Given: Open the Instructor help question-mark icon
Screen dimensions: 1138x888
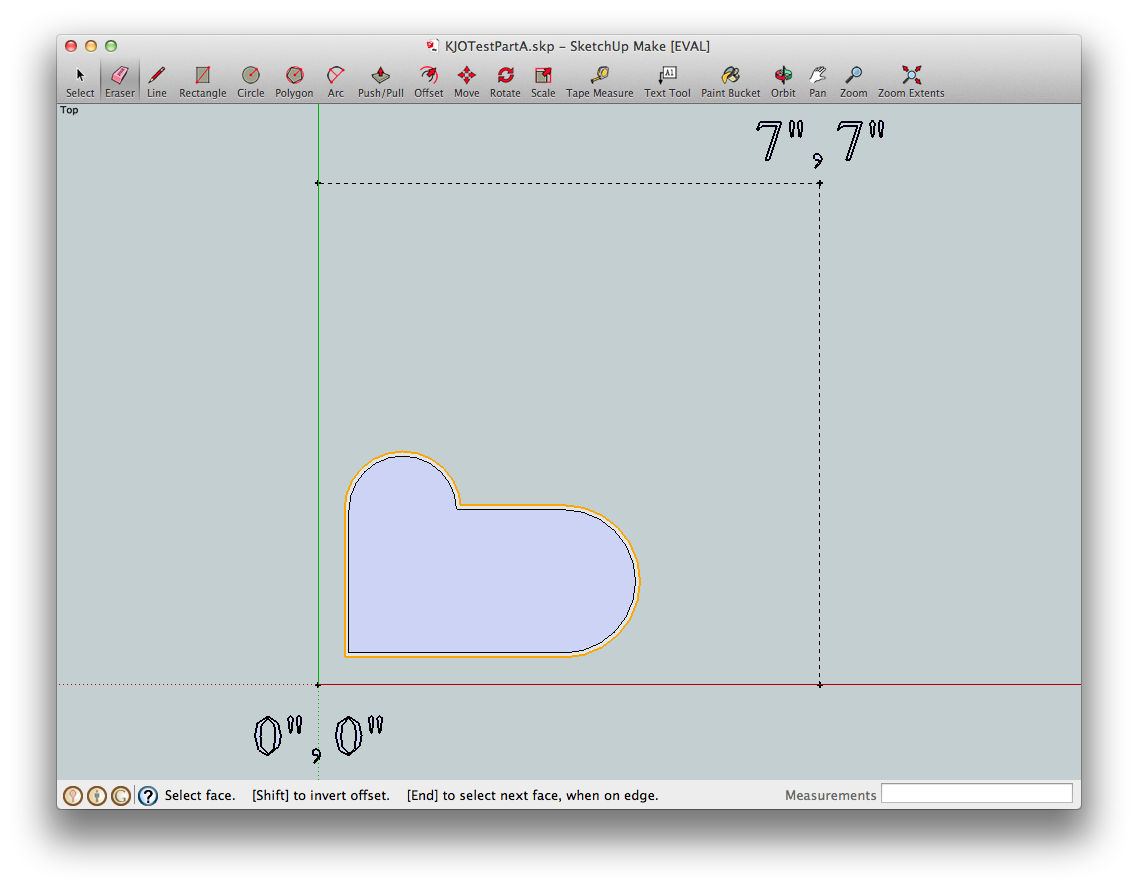Looking at the screenshot, I should pyautogui.click(x=148, y=796).
